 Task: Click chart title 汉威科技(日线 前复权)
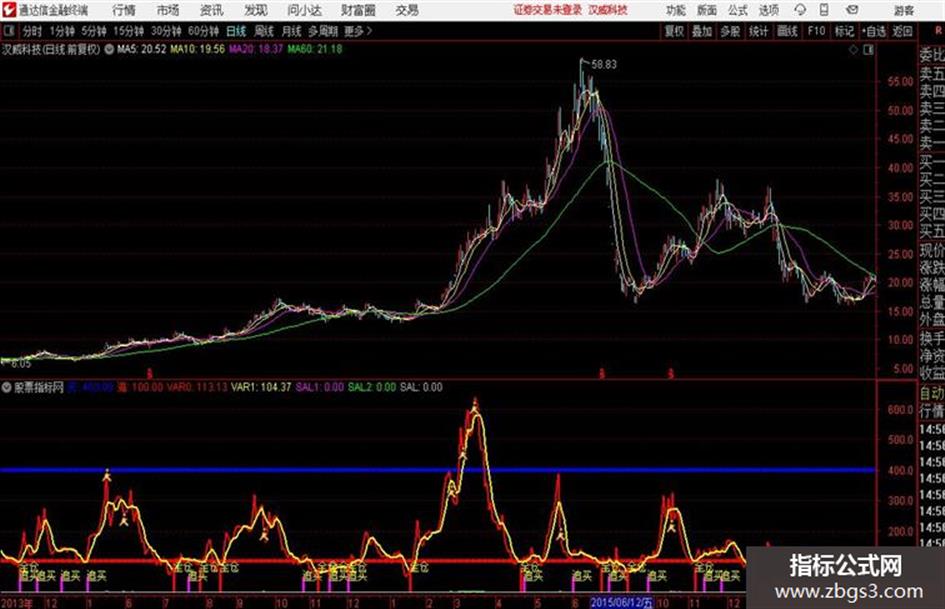click(x=51, y=49)
